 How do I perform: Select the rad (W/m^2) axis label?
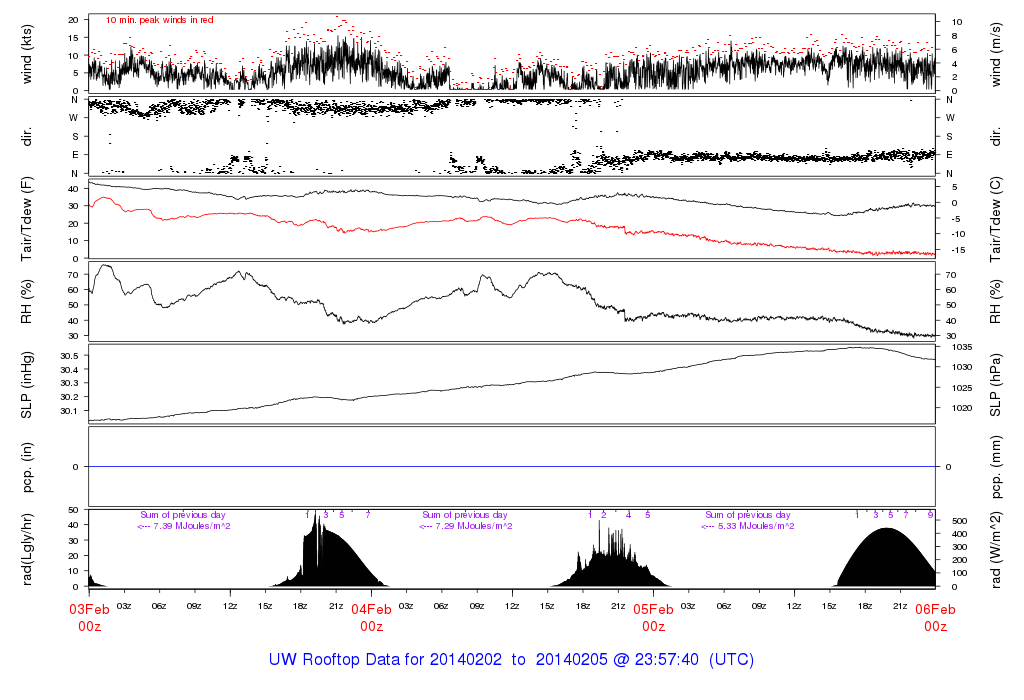[x=998, y=549]
